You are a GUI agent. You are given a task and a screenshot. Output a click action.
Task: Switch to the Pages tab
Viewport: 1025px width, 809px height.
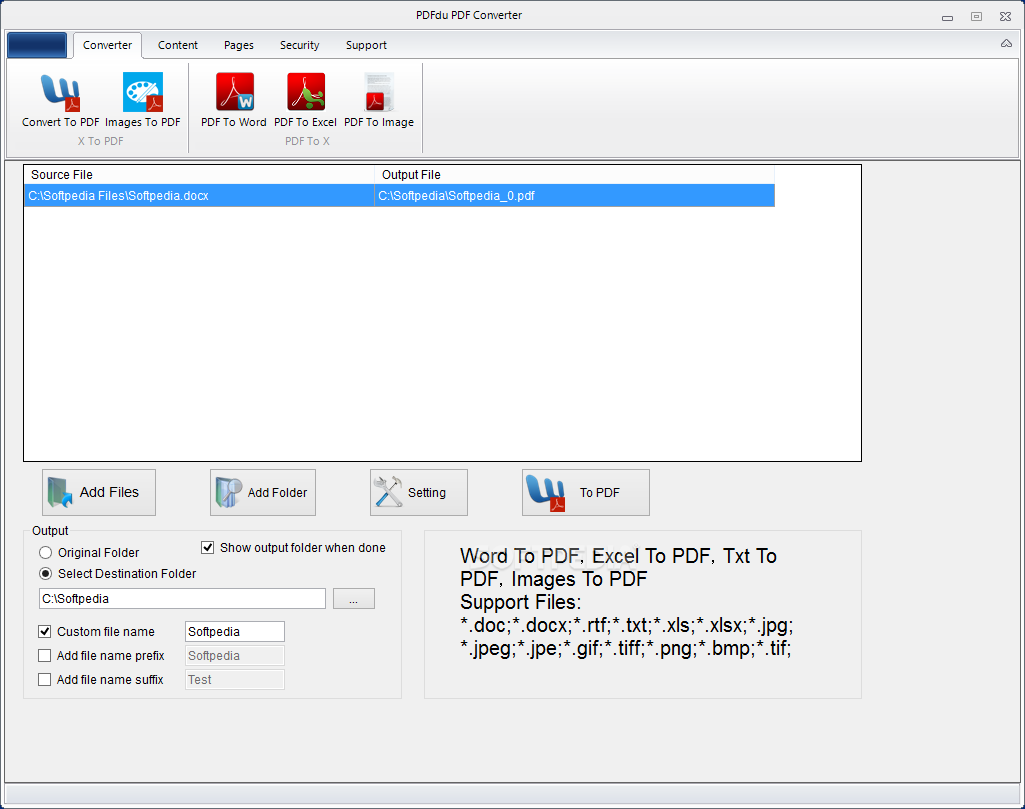pyautogui.click(x=239, y=45)
